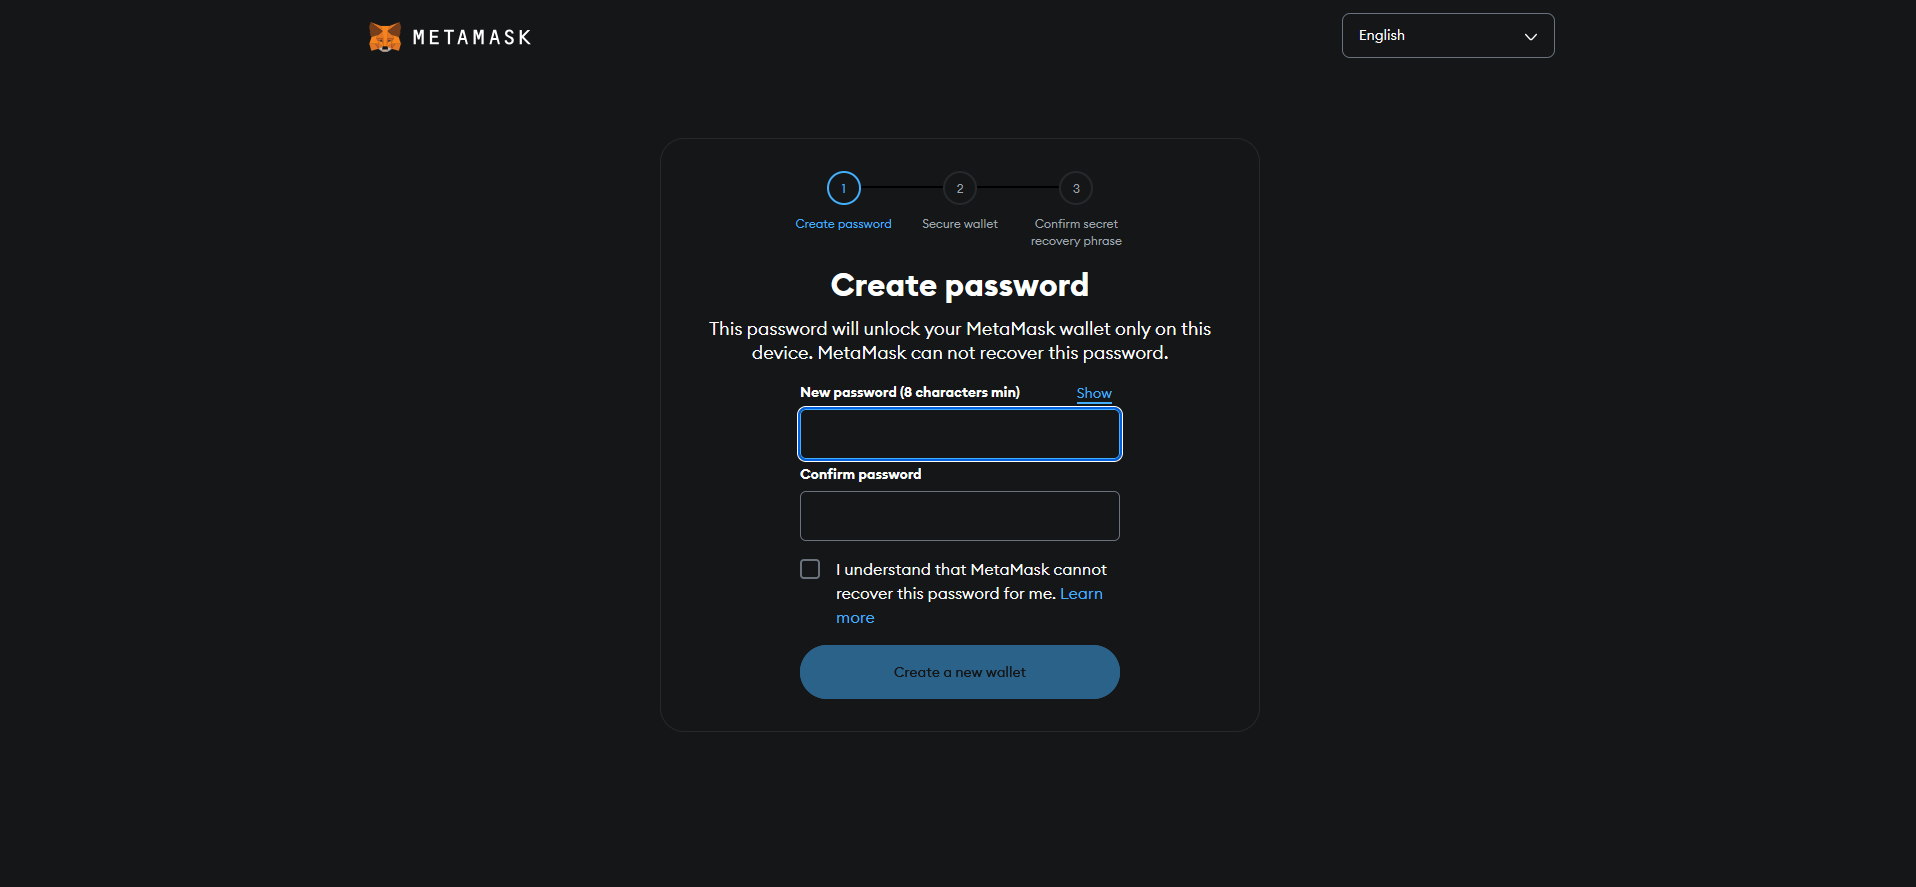Tick the password recovery acknowledgment checkbox
Screen dimensions: 1916x887
[810, 569]
